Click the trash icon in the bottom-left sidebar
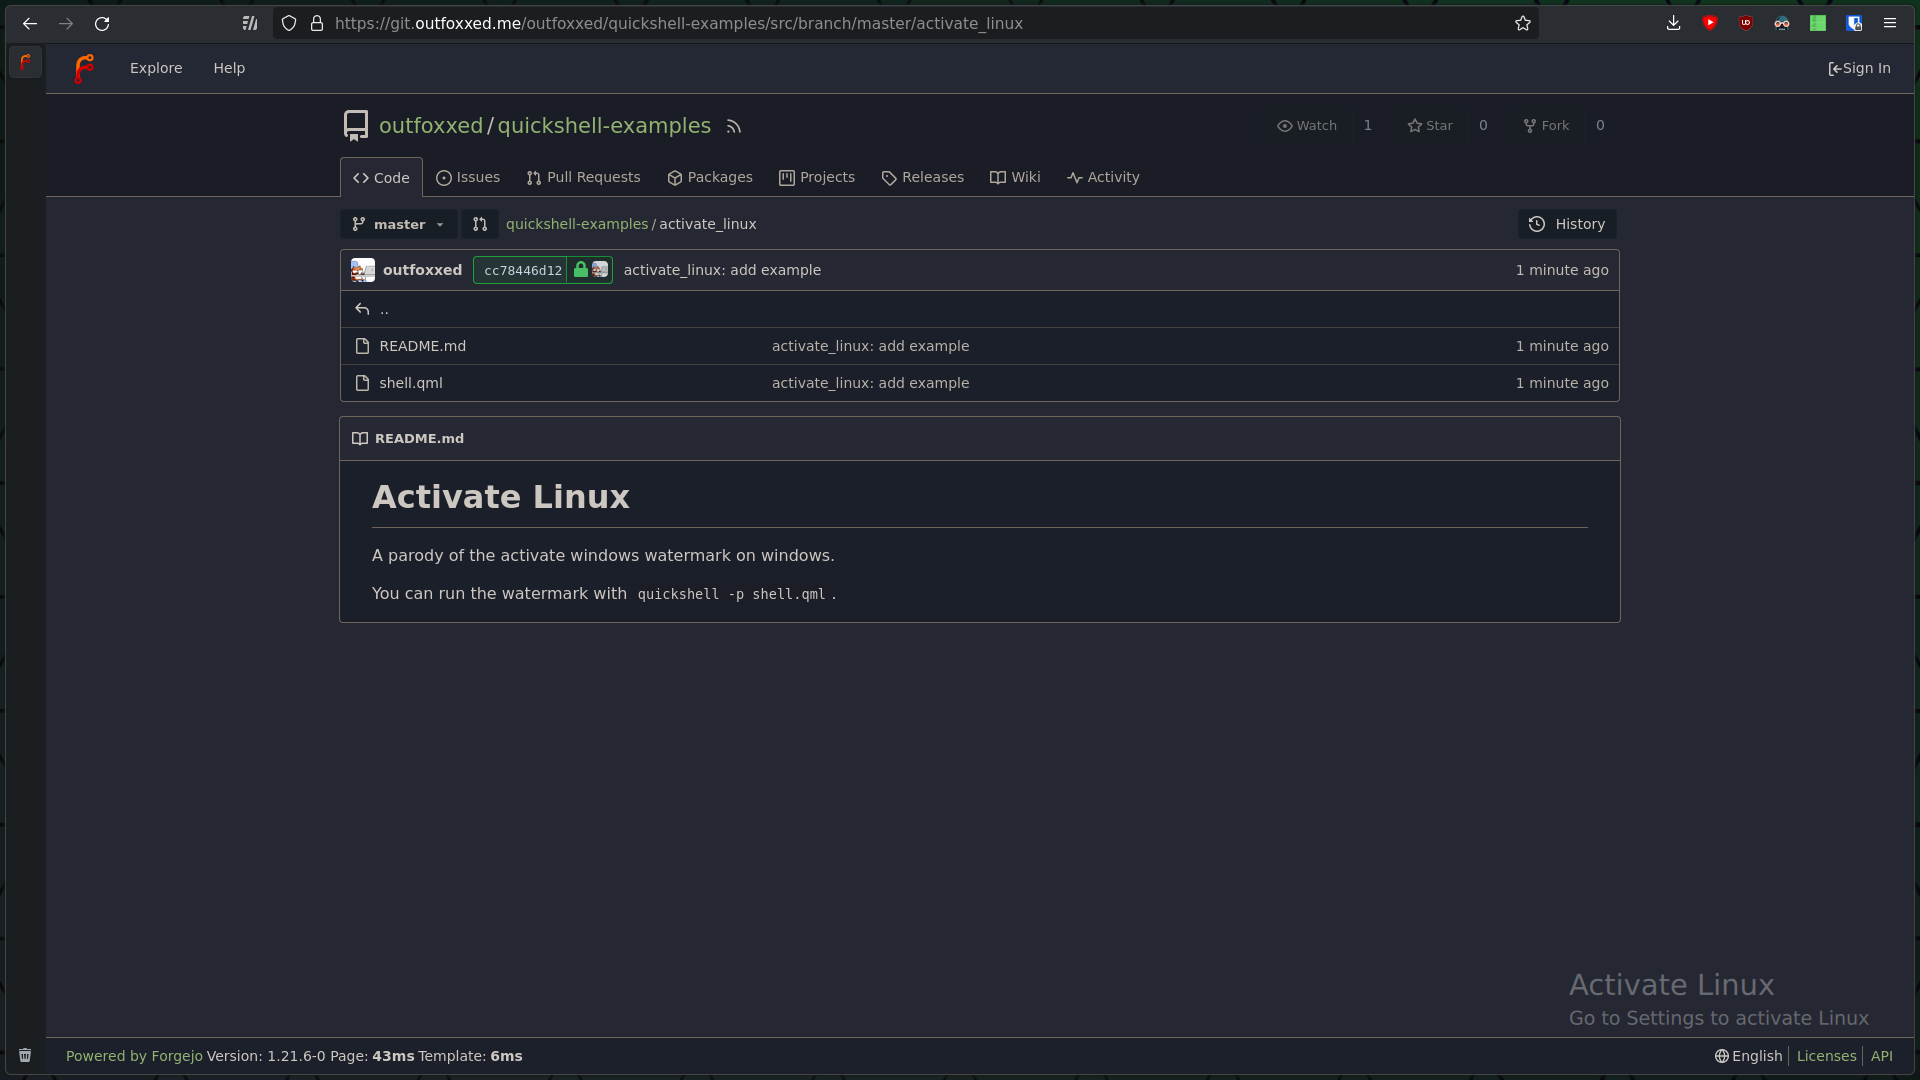 click(x=25, y=1055)
